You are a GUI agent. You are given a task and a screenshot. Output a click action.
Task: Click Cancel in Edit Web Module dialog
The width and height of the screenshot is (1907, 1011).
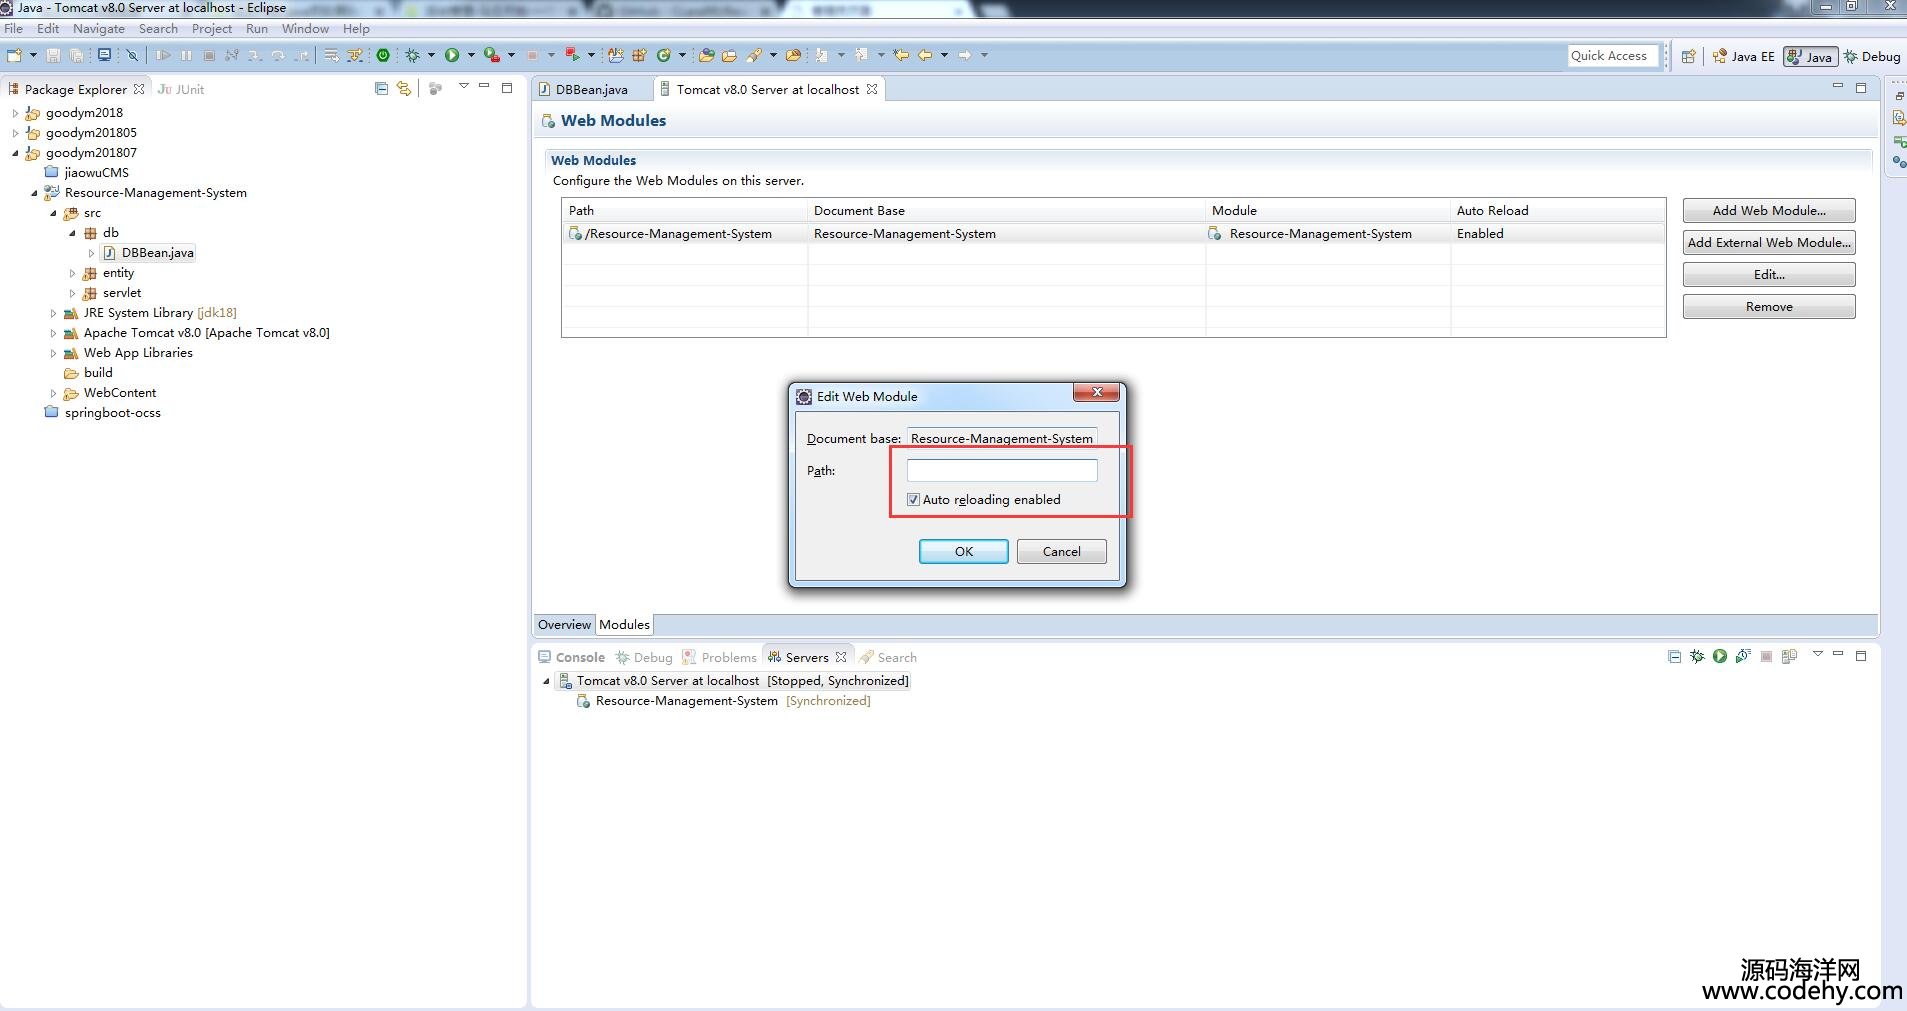tap(1061, 551)
